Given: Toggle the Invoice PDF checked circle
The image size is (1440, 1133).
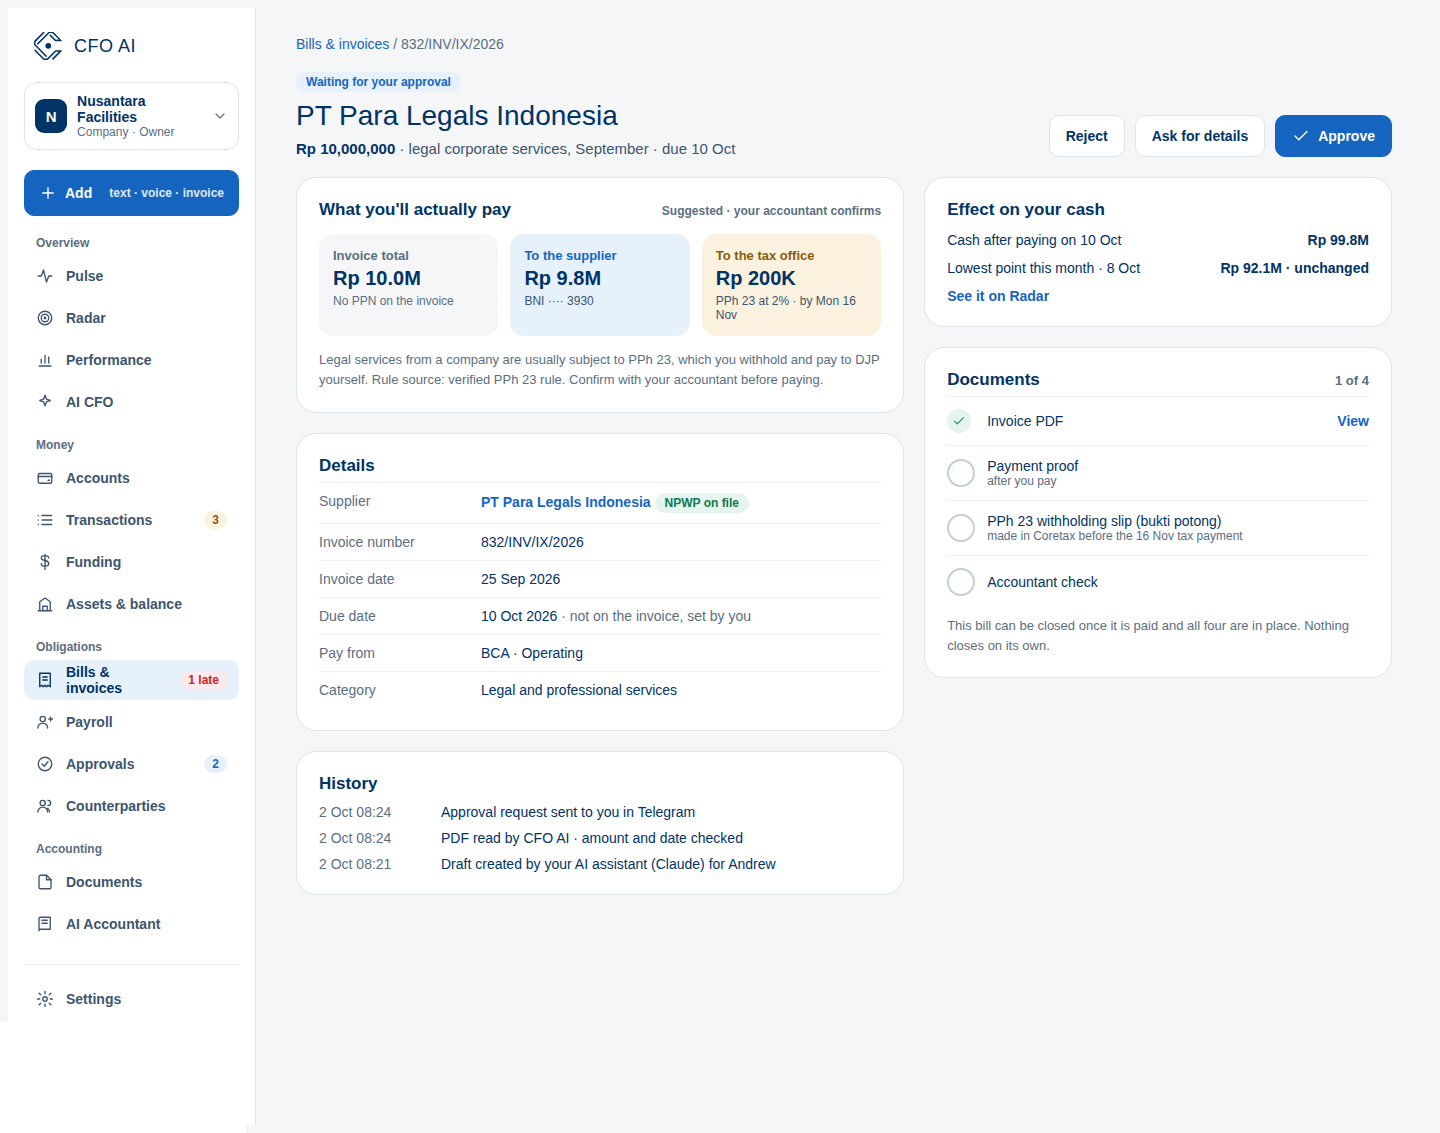Looking at the screenshot, I should point(959,421).
